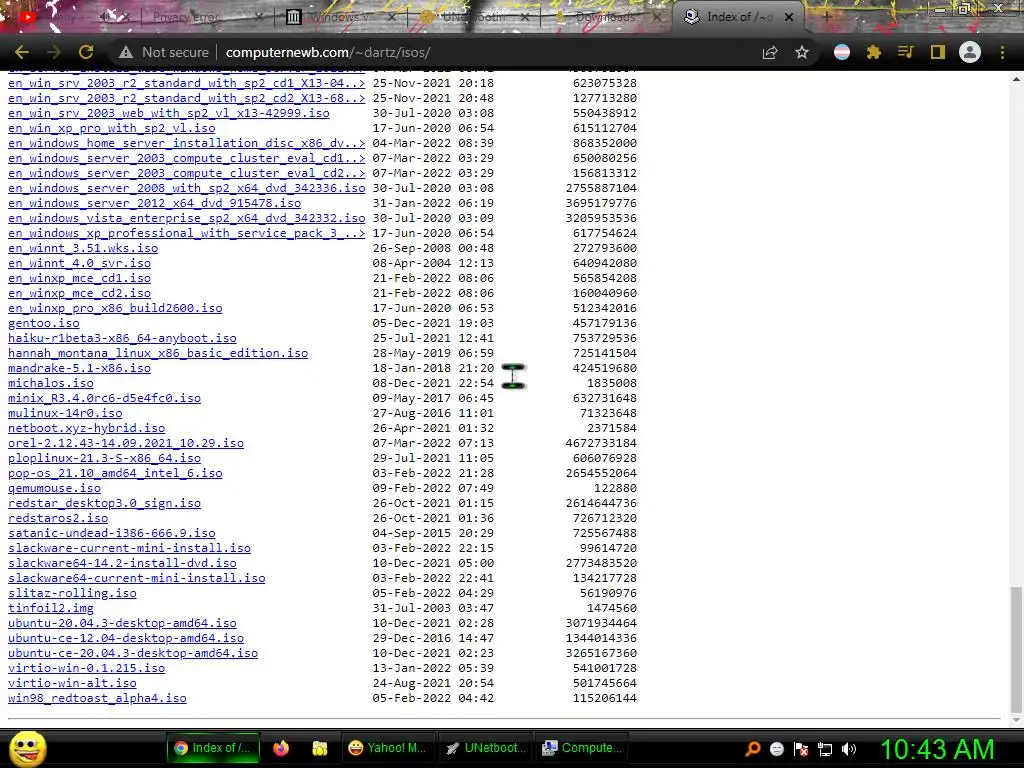Reload the page with the refresh icon
Image resolution: width=1024 pixels, height=768 pixels.
(86, 52)
